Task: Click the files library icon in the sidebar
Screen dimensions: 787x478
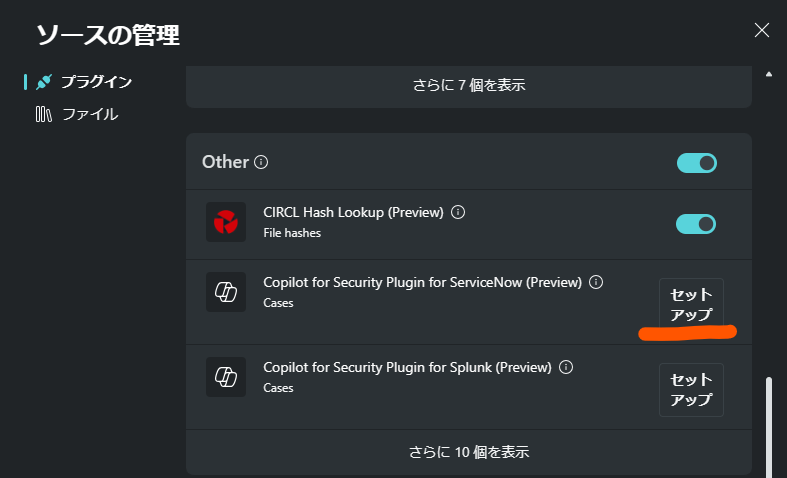Action: click(43, 114)
